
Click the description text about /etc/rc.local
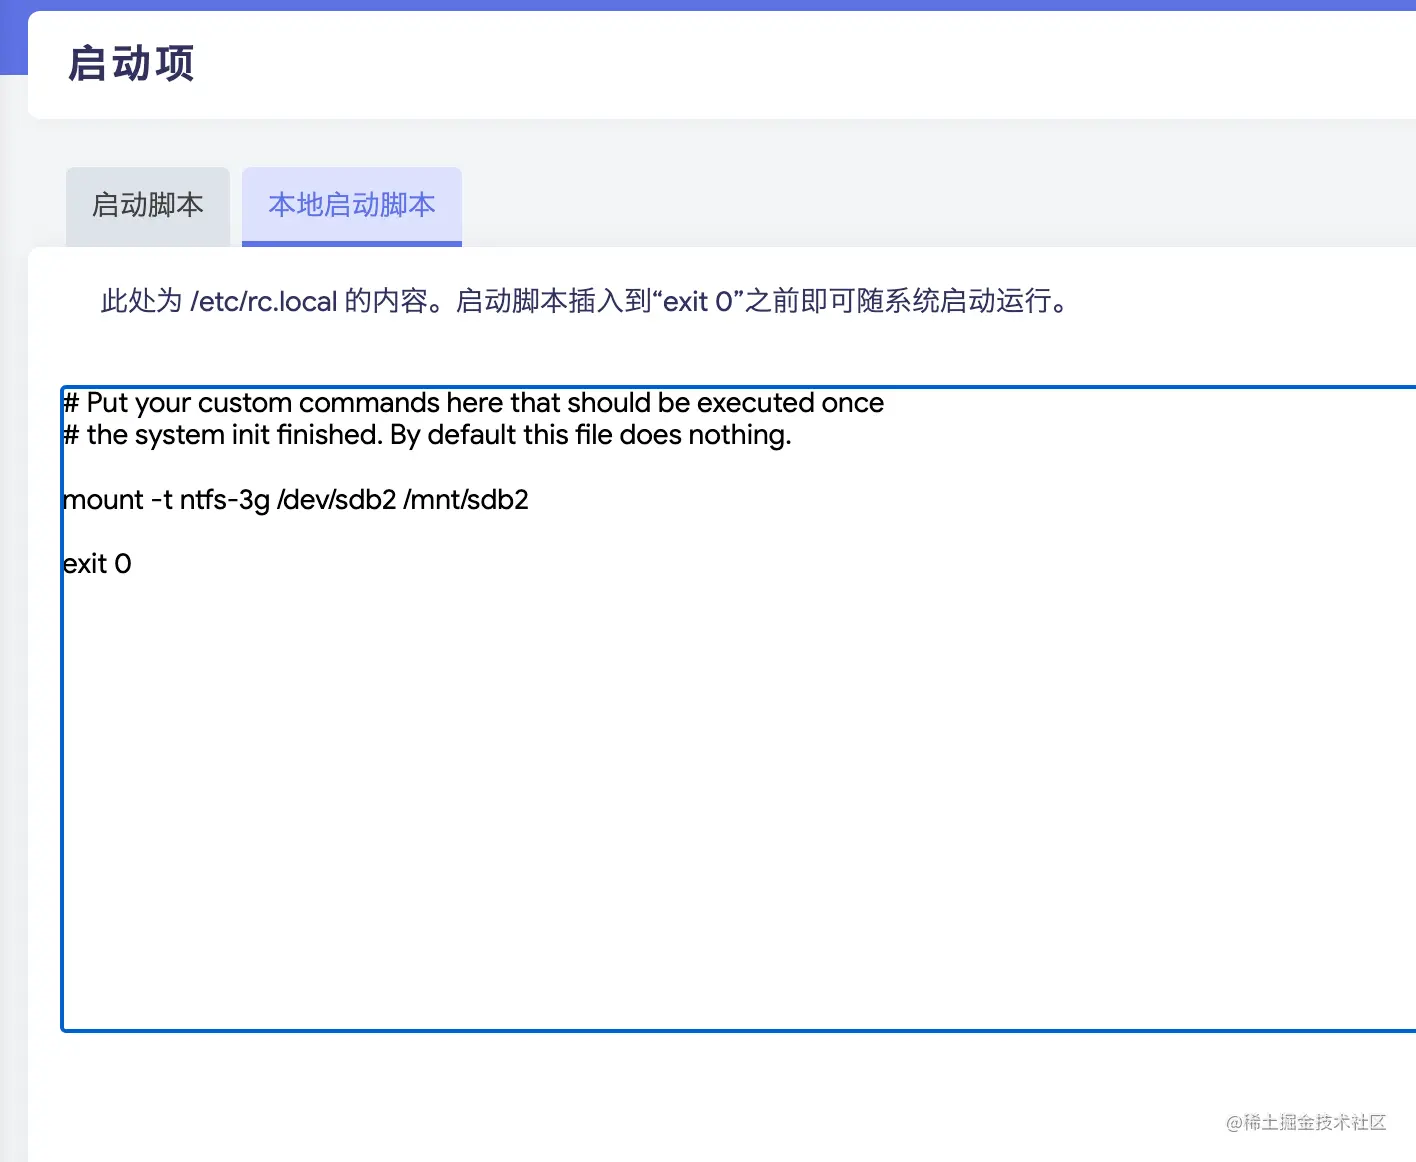[585, 301]
